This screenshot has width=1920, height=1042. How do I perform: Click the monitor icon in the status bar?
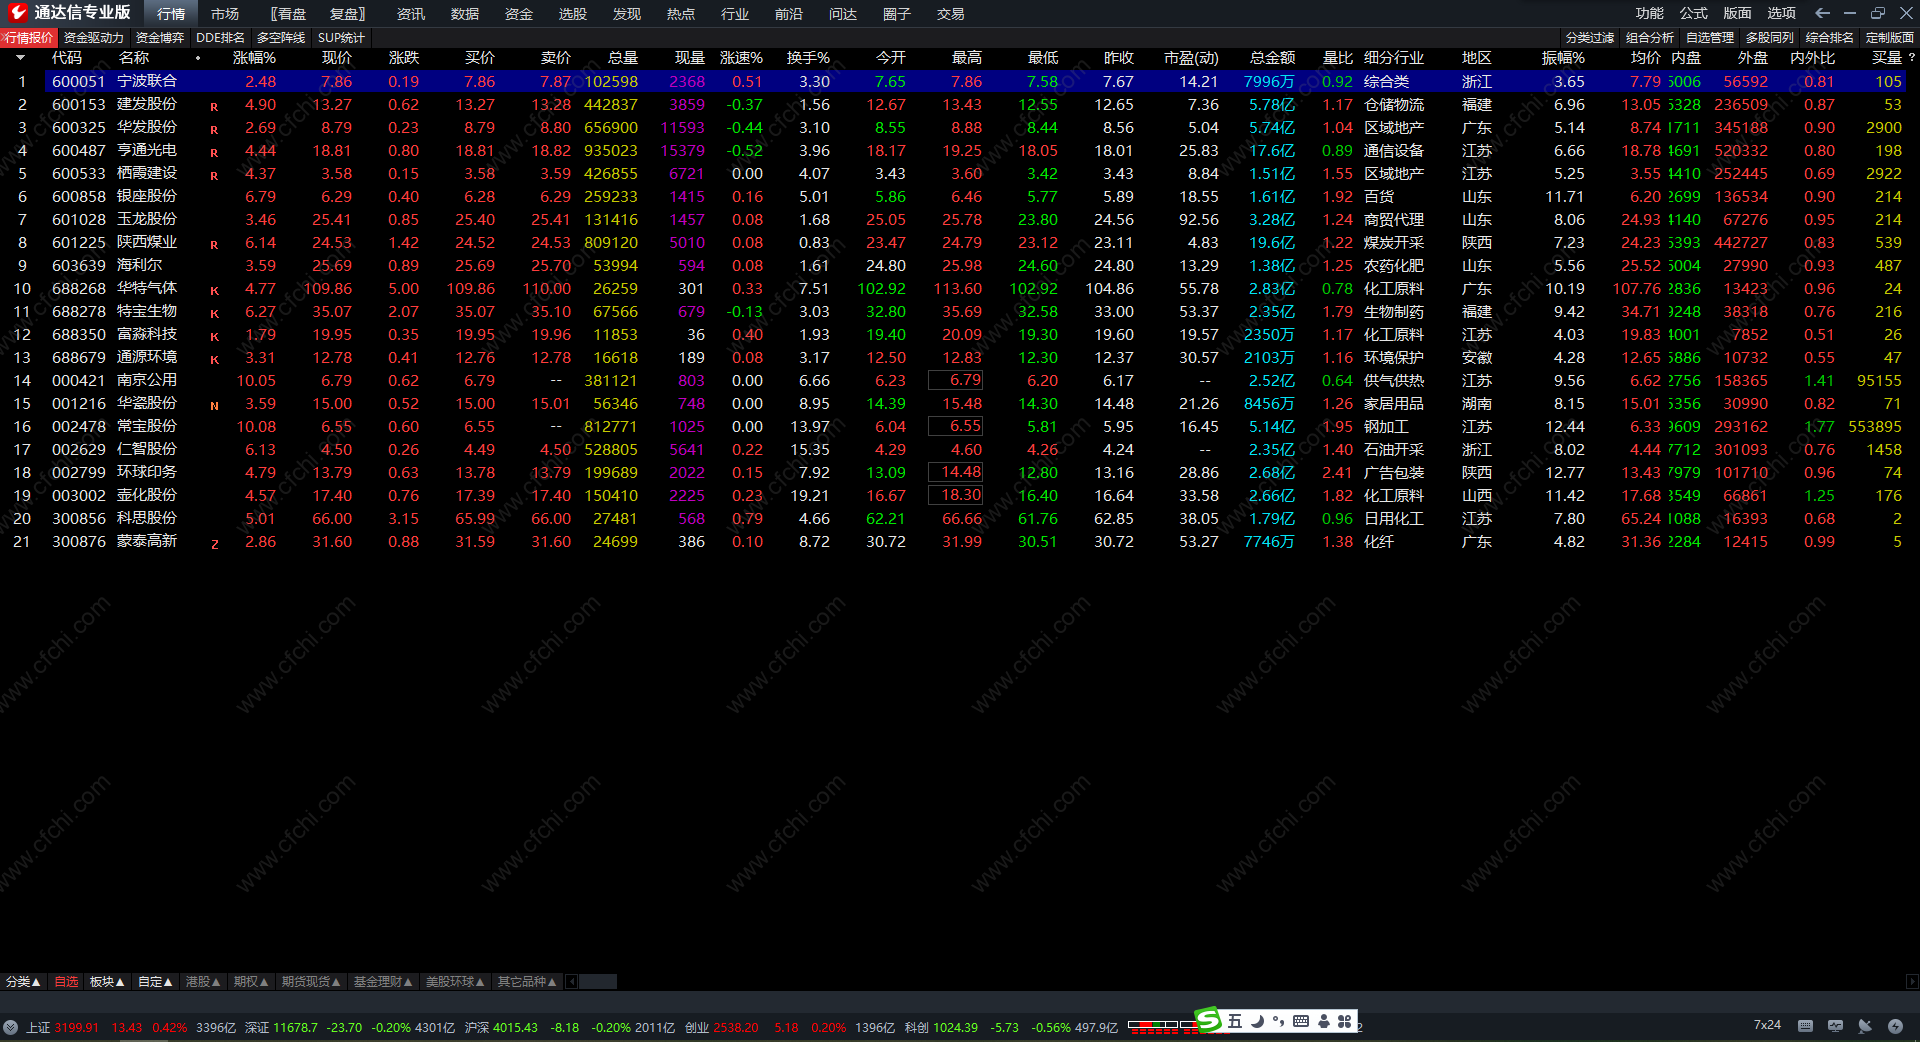[x=1835, y=1026]
